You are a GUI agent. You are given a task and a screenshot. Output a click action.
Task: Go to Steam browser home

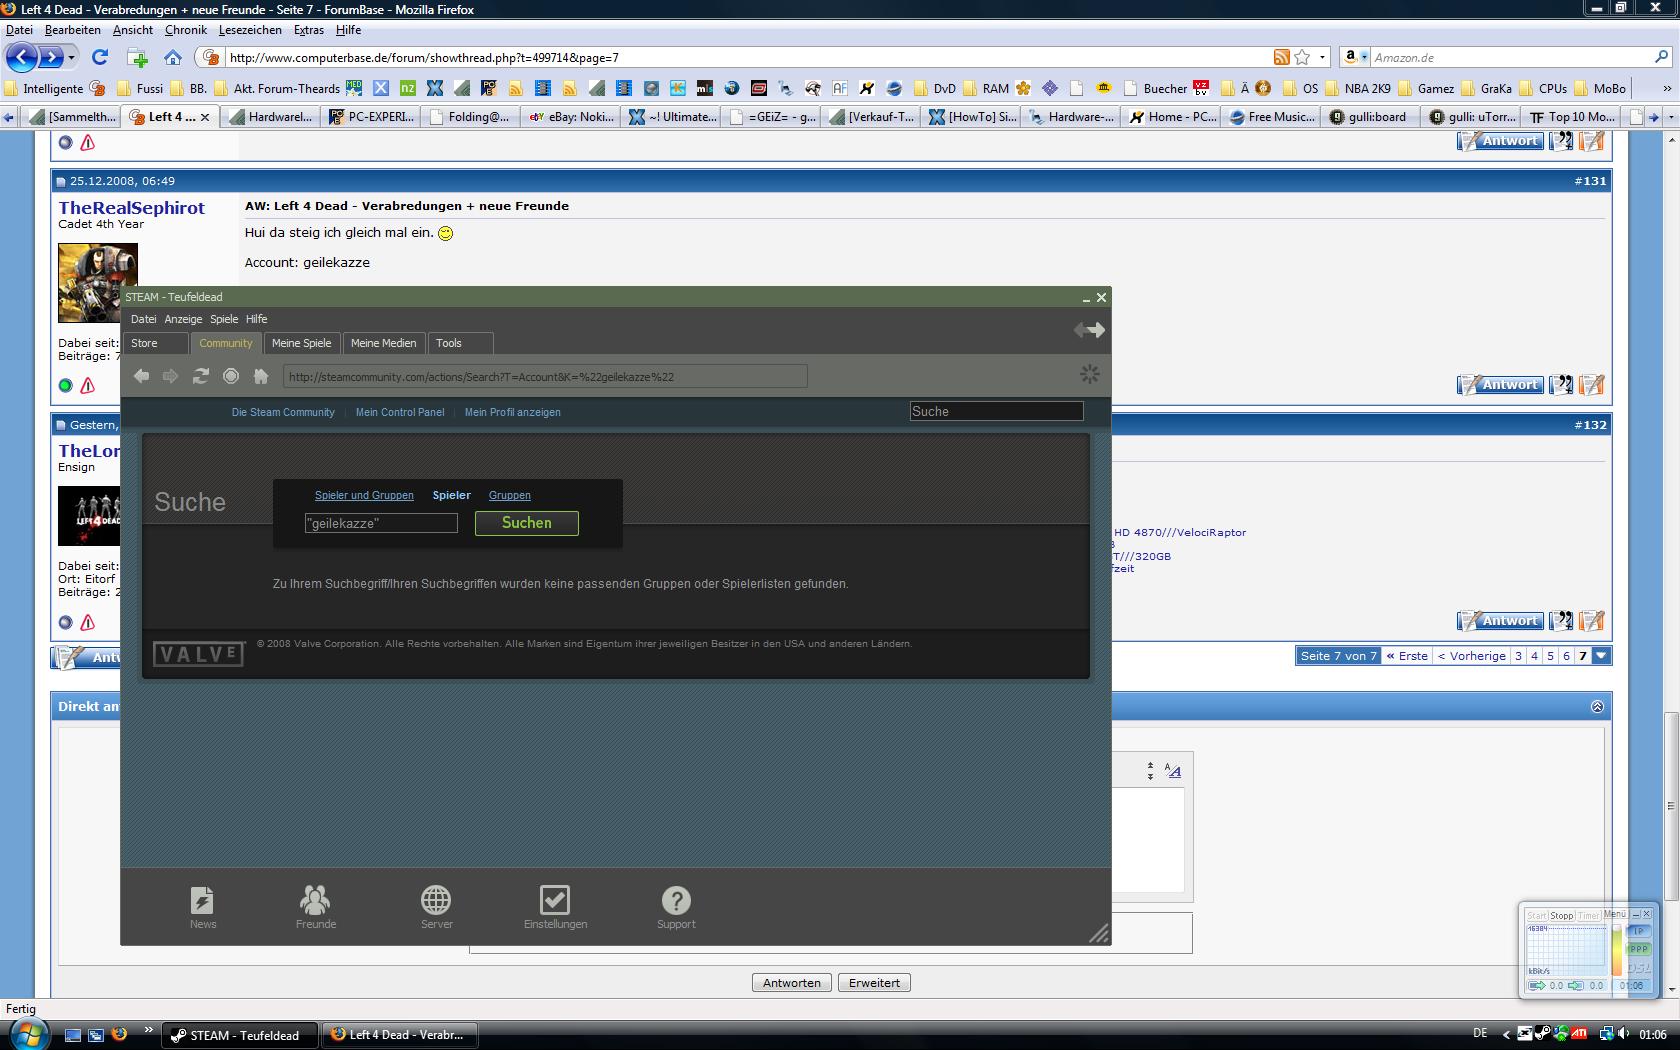click(x=261, y=376)
